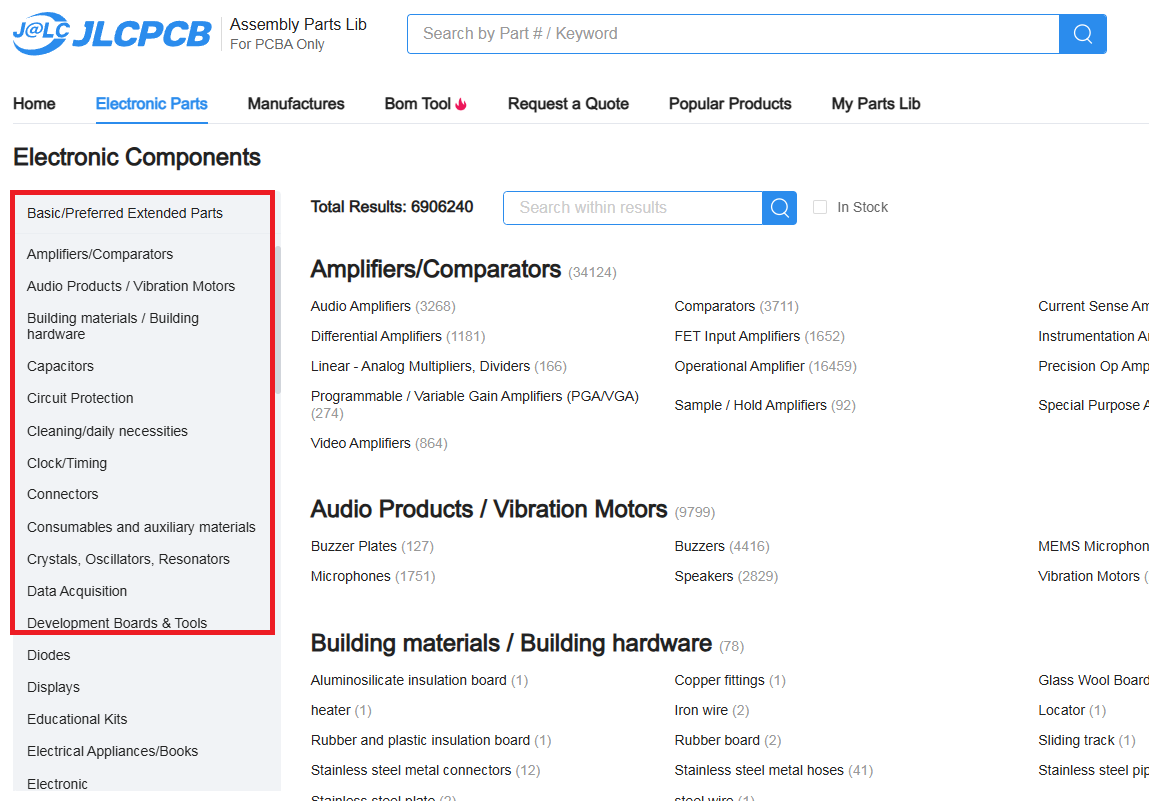Open the Sliding track (1) link
Image resolution: width=1149 pixels, height=801 pixels.
(x=1087, y=741)
